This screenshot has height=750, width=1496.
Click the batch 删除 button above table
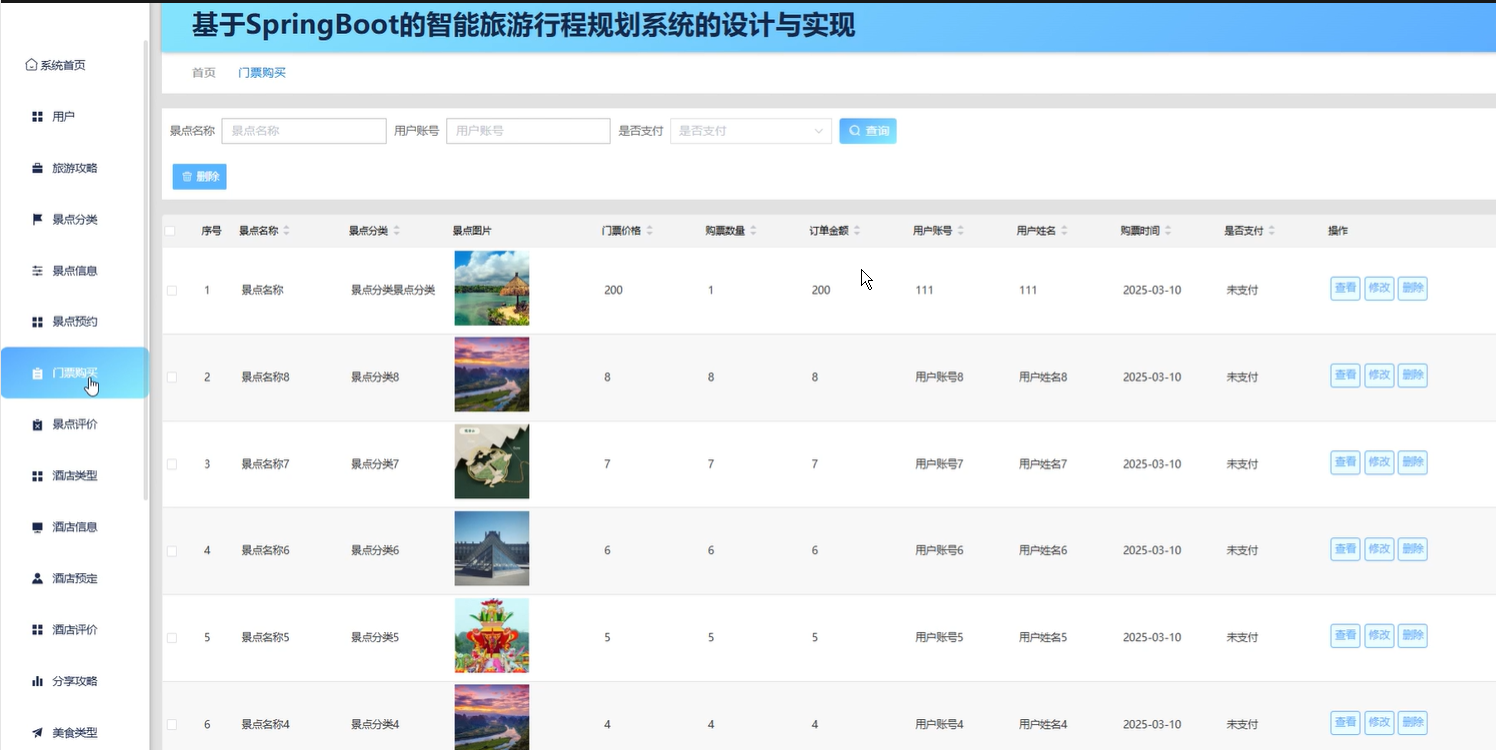200,177
